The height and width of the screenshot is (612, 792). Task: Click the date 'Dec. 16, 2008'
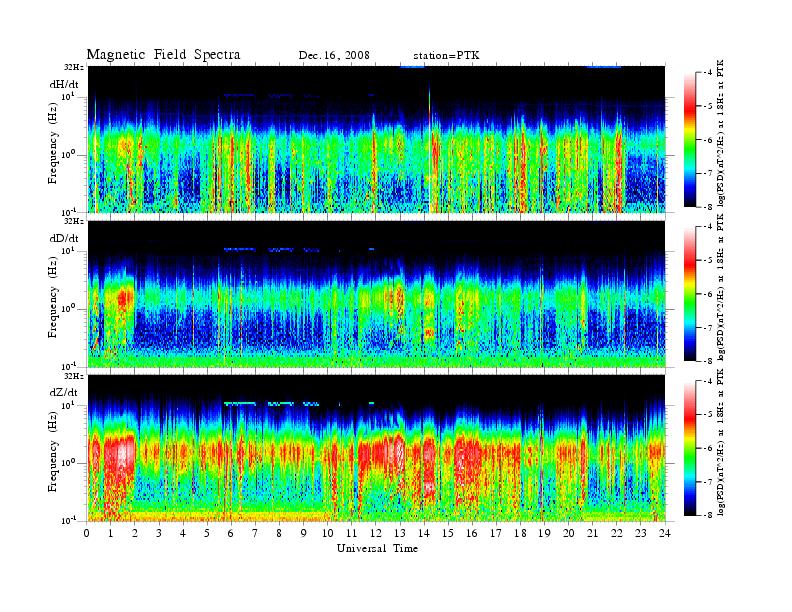[x=334, y=56]
